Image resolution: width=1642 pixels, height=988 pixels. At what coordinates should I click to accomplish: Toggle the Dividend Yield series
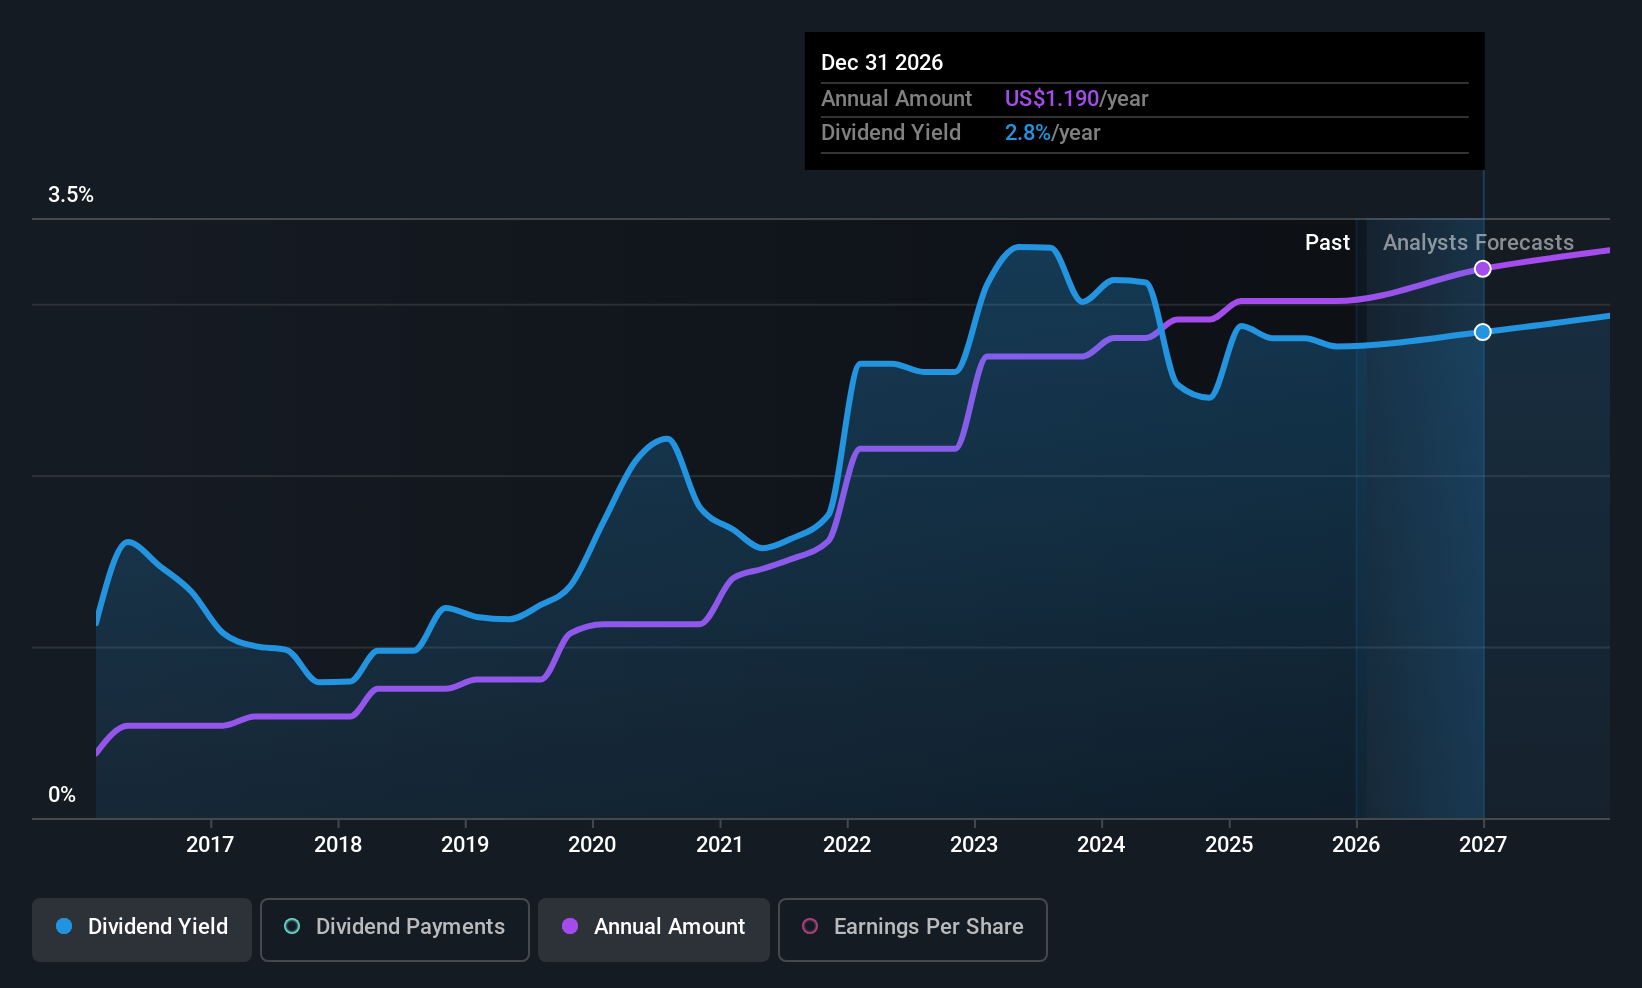(142, 930)
